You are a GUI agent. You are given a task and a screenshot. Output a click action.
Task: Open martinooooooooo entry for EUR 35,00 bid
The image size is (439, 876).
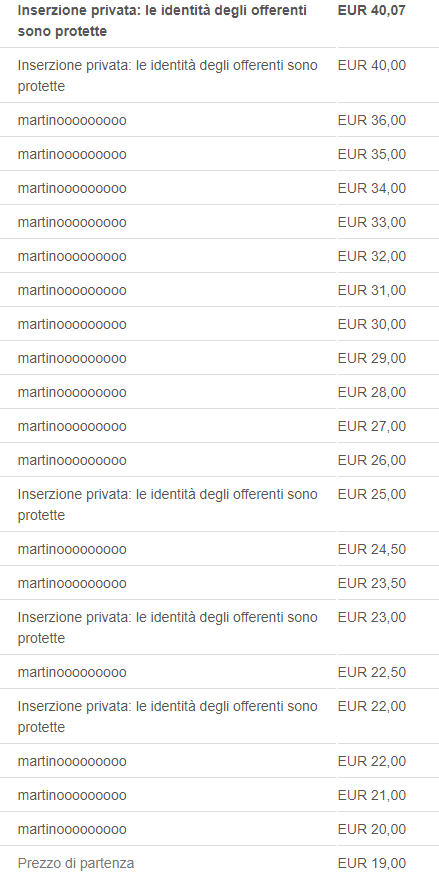pos(71,154)
